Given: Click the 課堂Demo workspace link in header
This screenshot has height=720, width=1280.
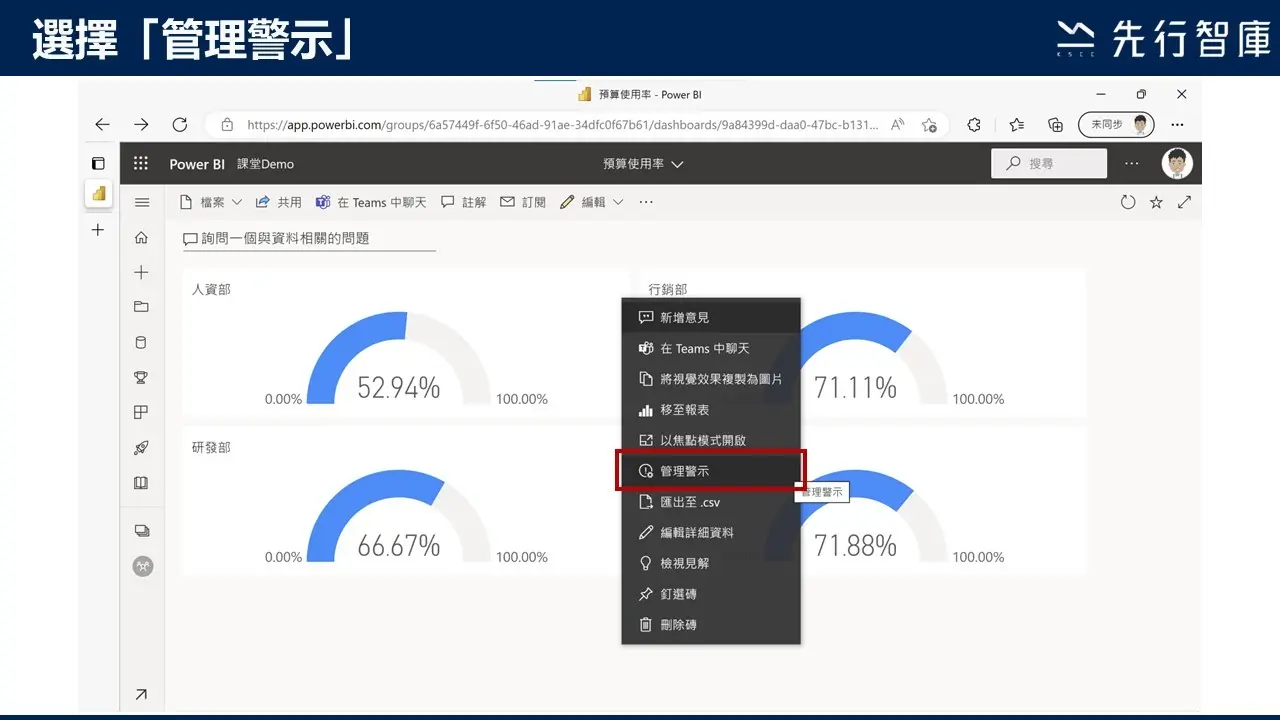Looking at the screenshot, I should 265,164.
